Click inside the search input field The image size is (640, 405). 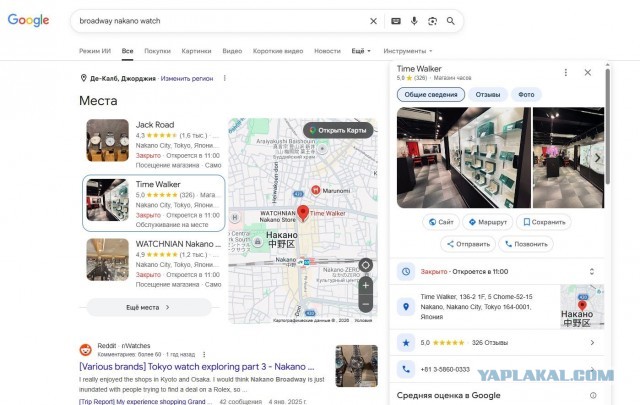[x=220, y=21]
